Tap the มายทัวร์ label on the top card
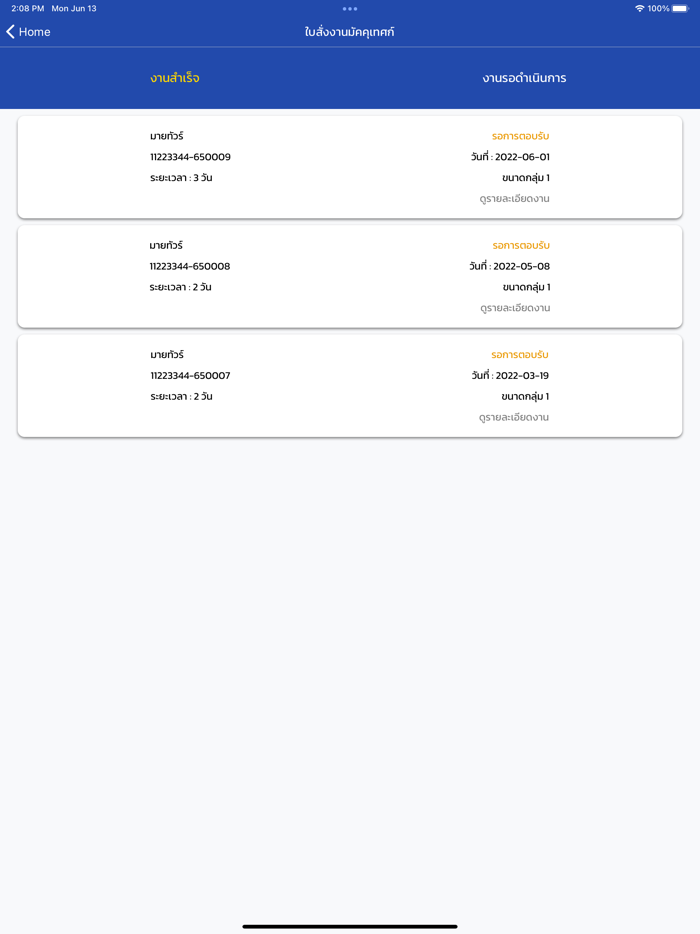Screen dimensions: 700x934 click(170, 136)
